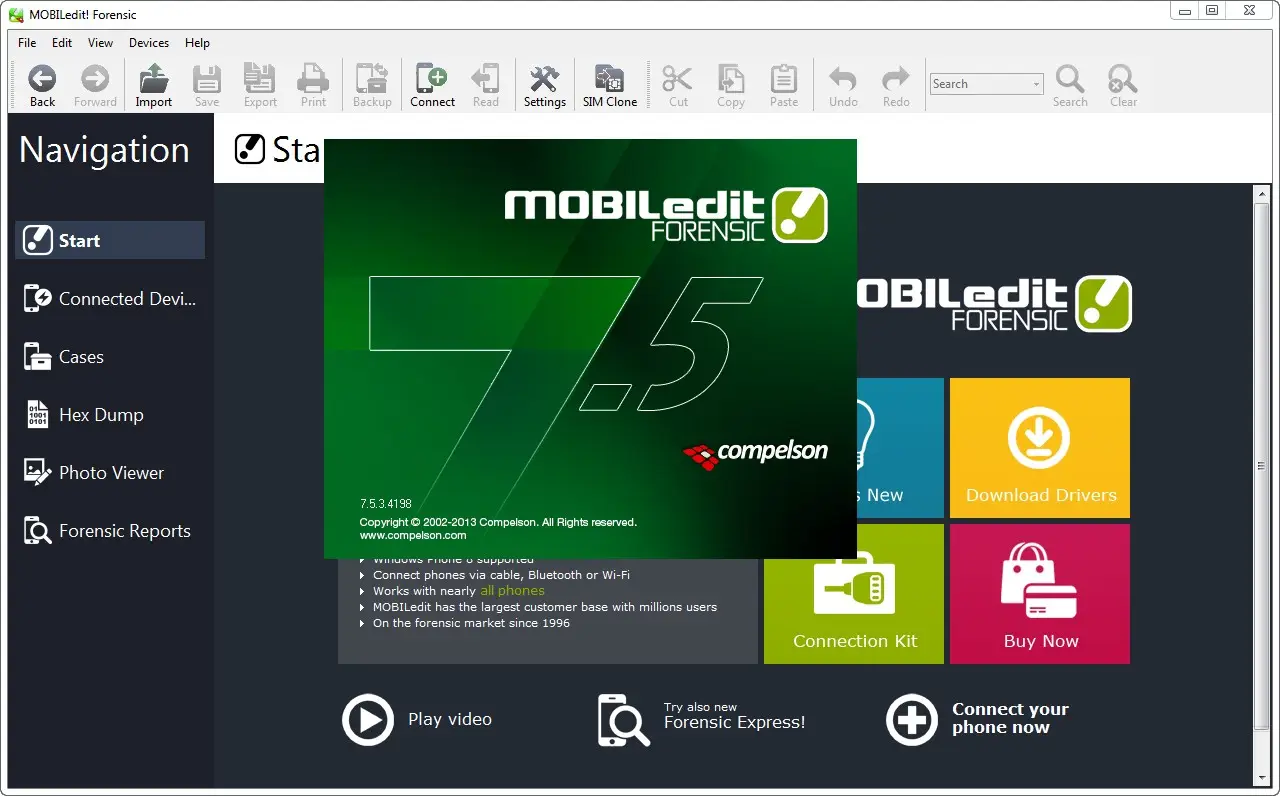Click the MOBILedit title bar app icon
1280x796 pixels.
point(15,14)
